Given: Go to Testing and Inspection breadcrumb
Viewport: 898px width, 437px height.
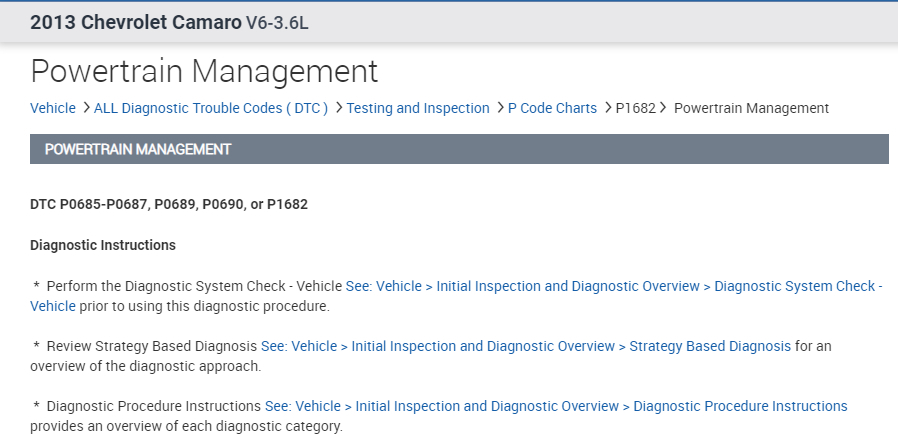Looking at the screenshot, I should [x=418, y=108].
